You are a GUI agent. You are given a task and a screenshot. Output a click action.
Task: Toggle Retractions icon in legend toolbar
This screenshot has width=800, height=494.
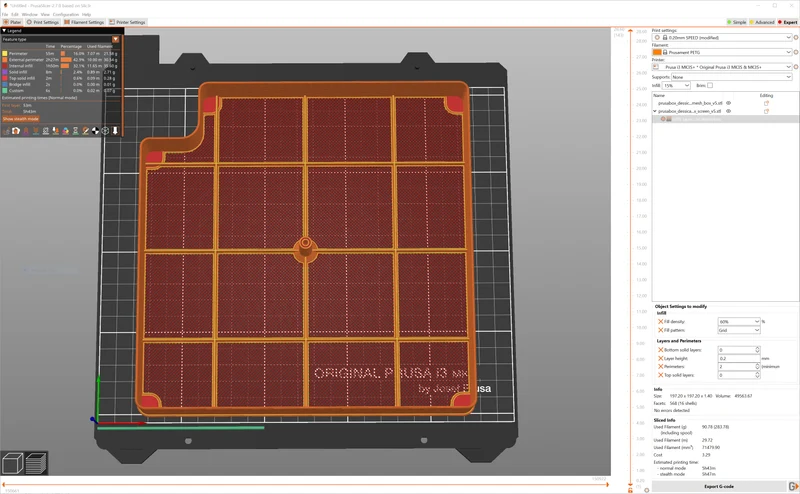tap(26, 131)
